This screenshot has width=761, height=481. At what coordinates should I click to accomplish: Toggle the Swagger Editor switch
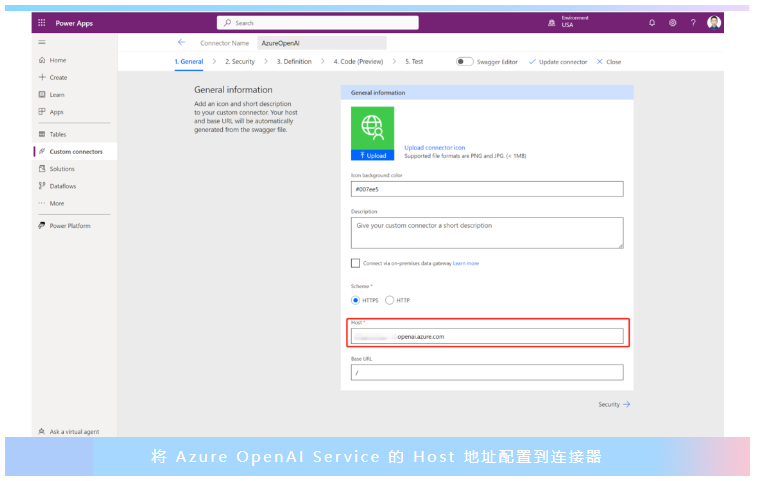(464, 62)
